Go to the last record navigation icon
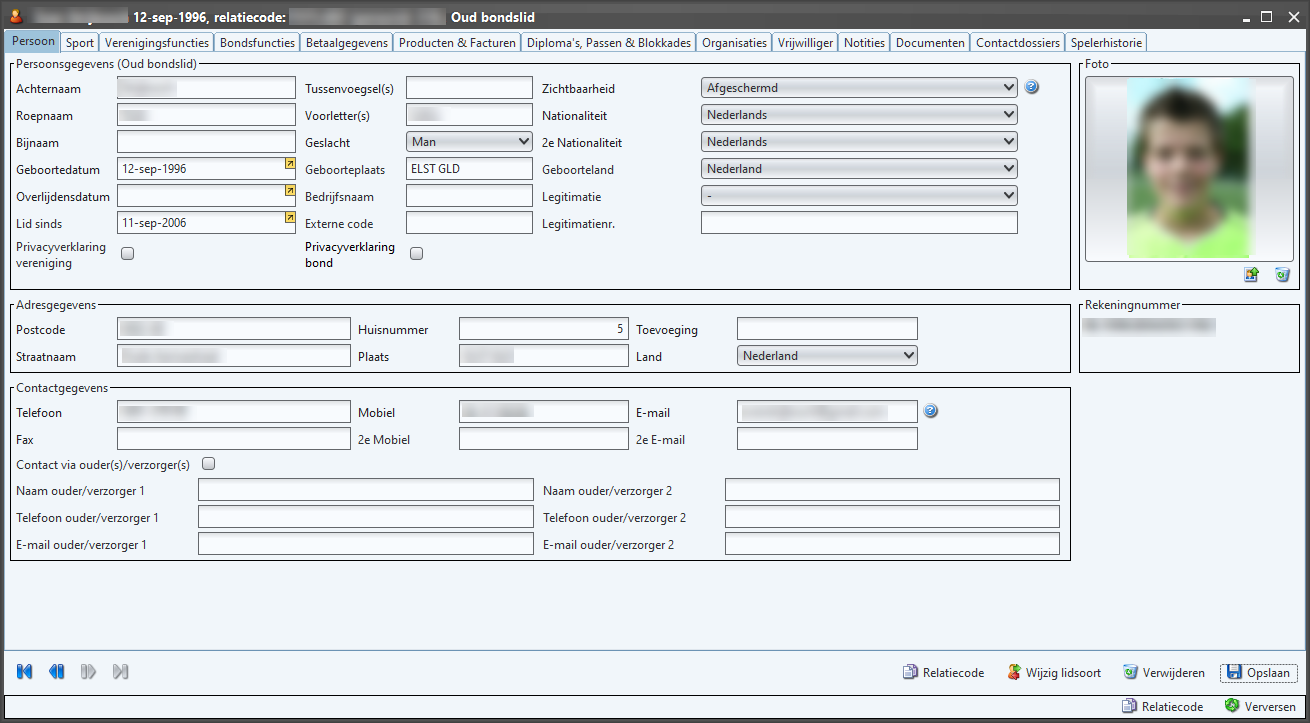This screenshot has width=1310, height=723. coord(121,672)
